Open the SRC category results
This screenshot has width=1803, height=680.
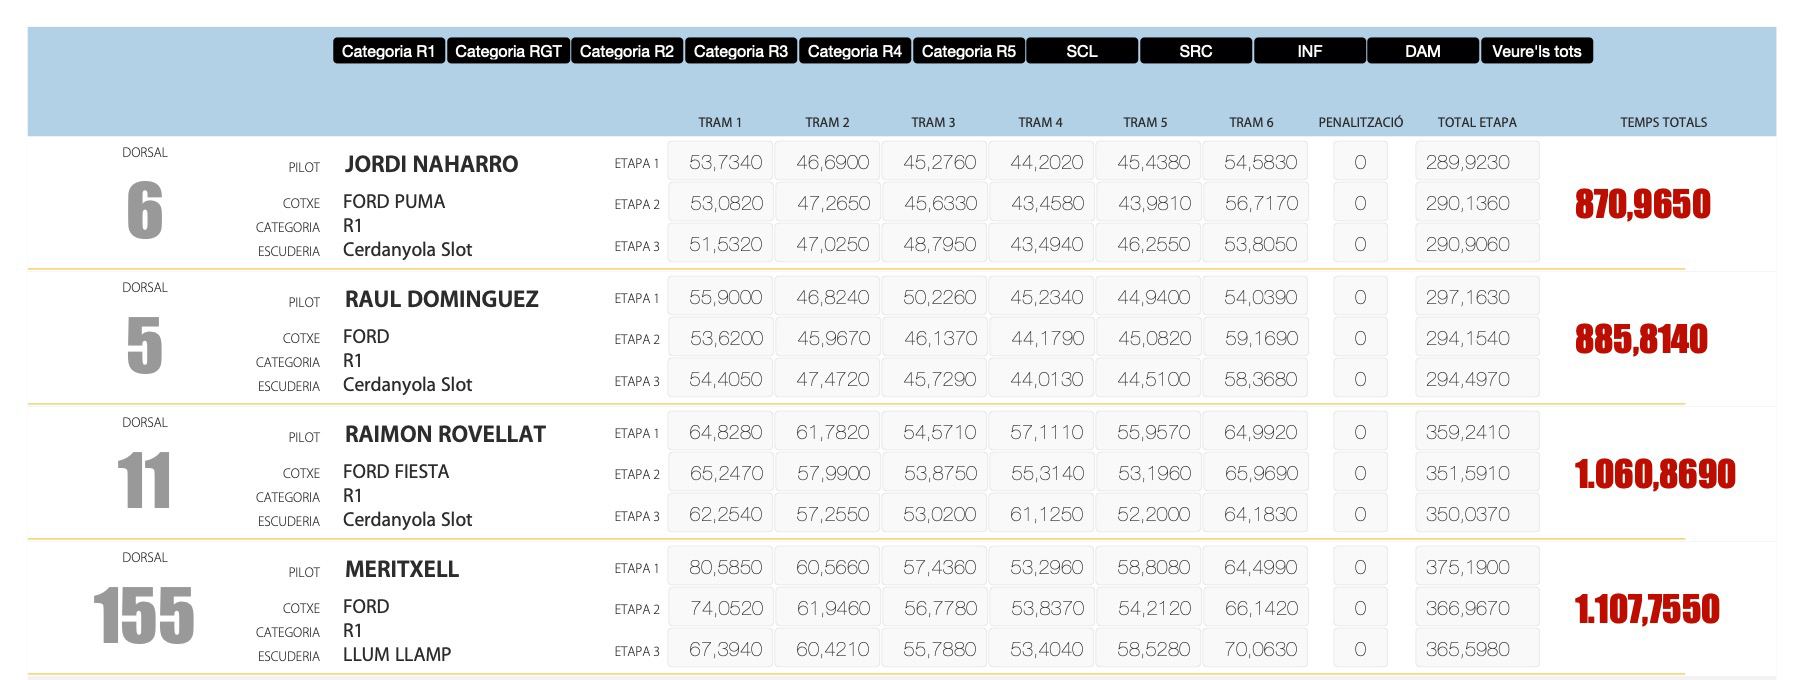tap(1196, 51)
